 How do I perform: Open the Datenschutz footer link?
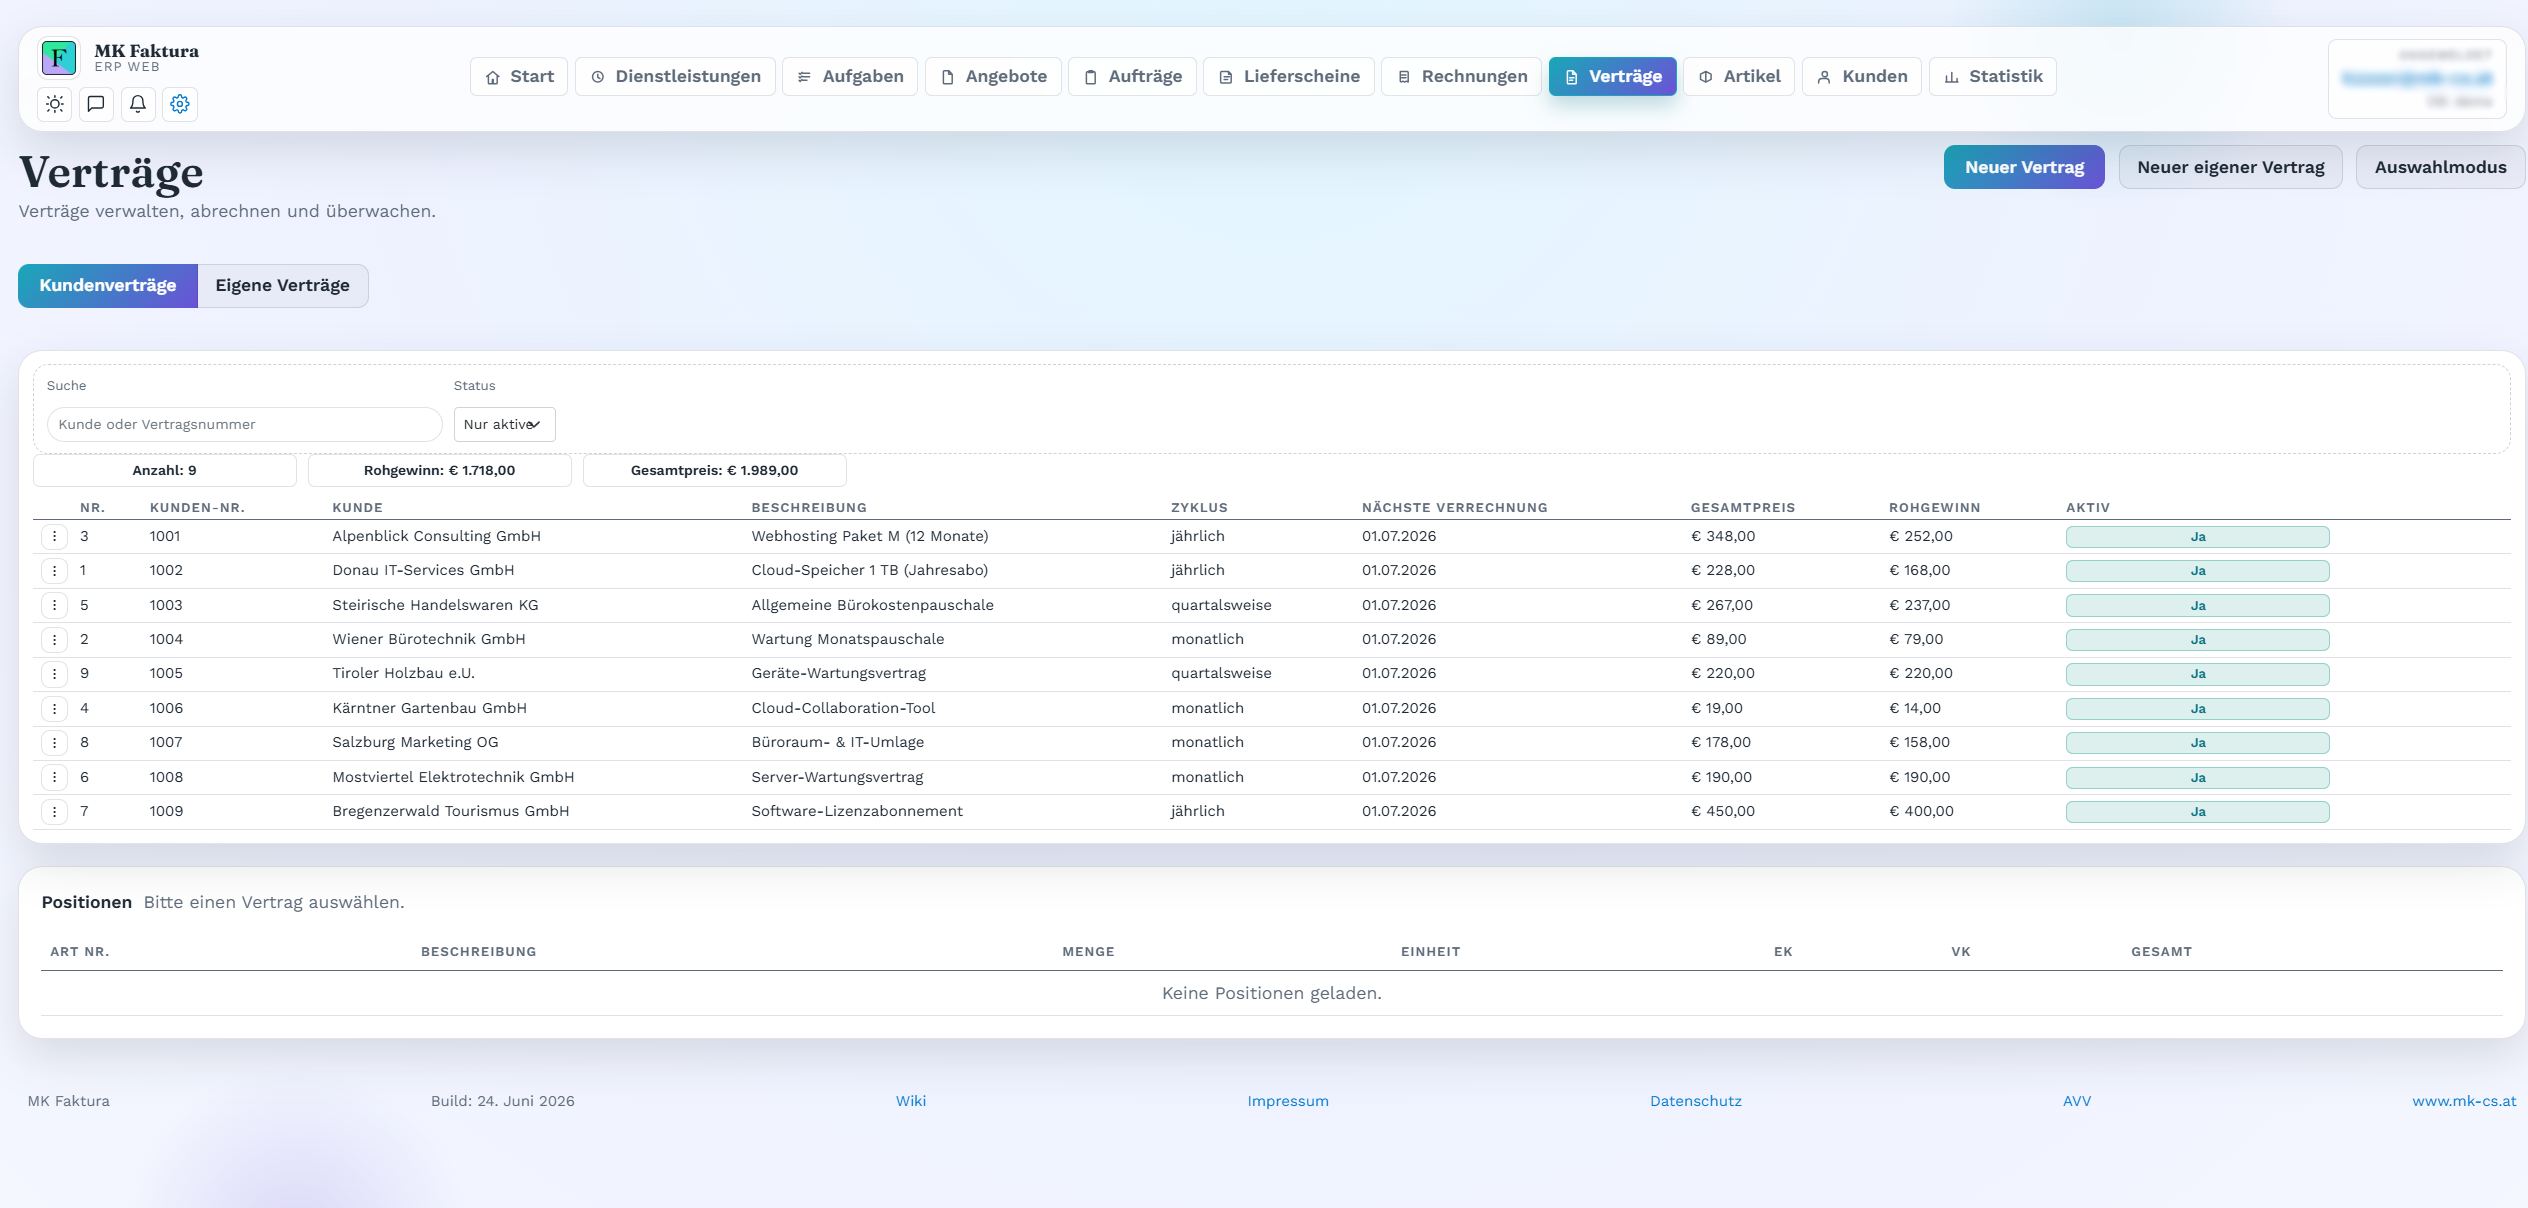pos(1696,1101)
